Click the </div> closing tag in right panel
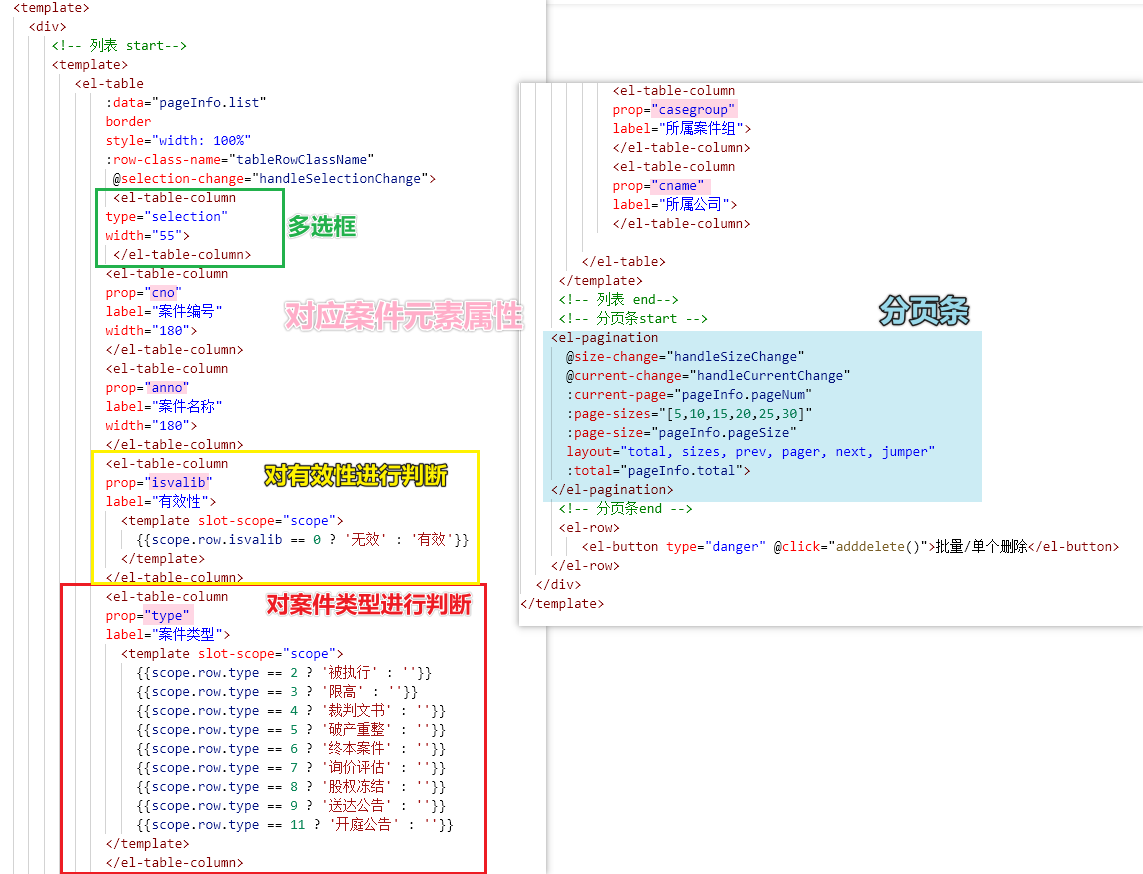 [x=558, y=585]
